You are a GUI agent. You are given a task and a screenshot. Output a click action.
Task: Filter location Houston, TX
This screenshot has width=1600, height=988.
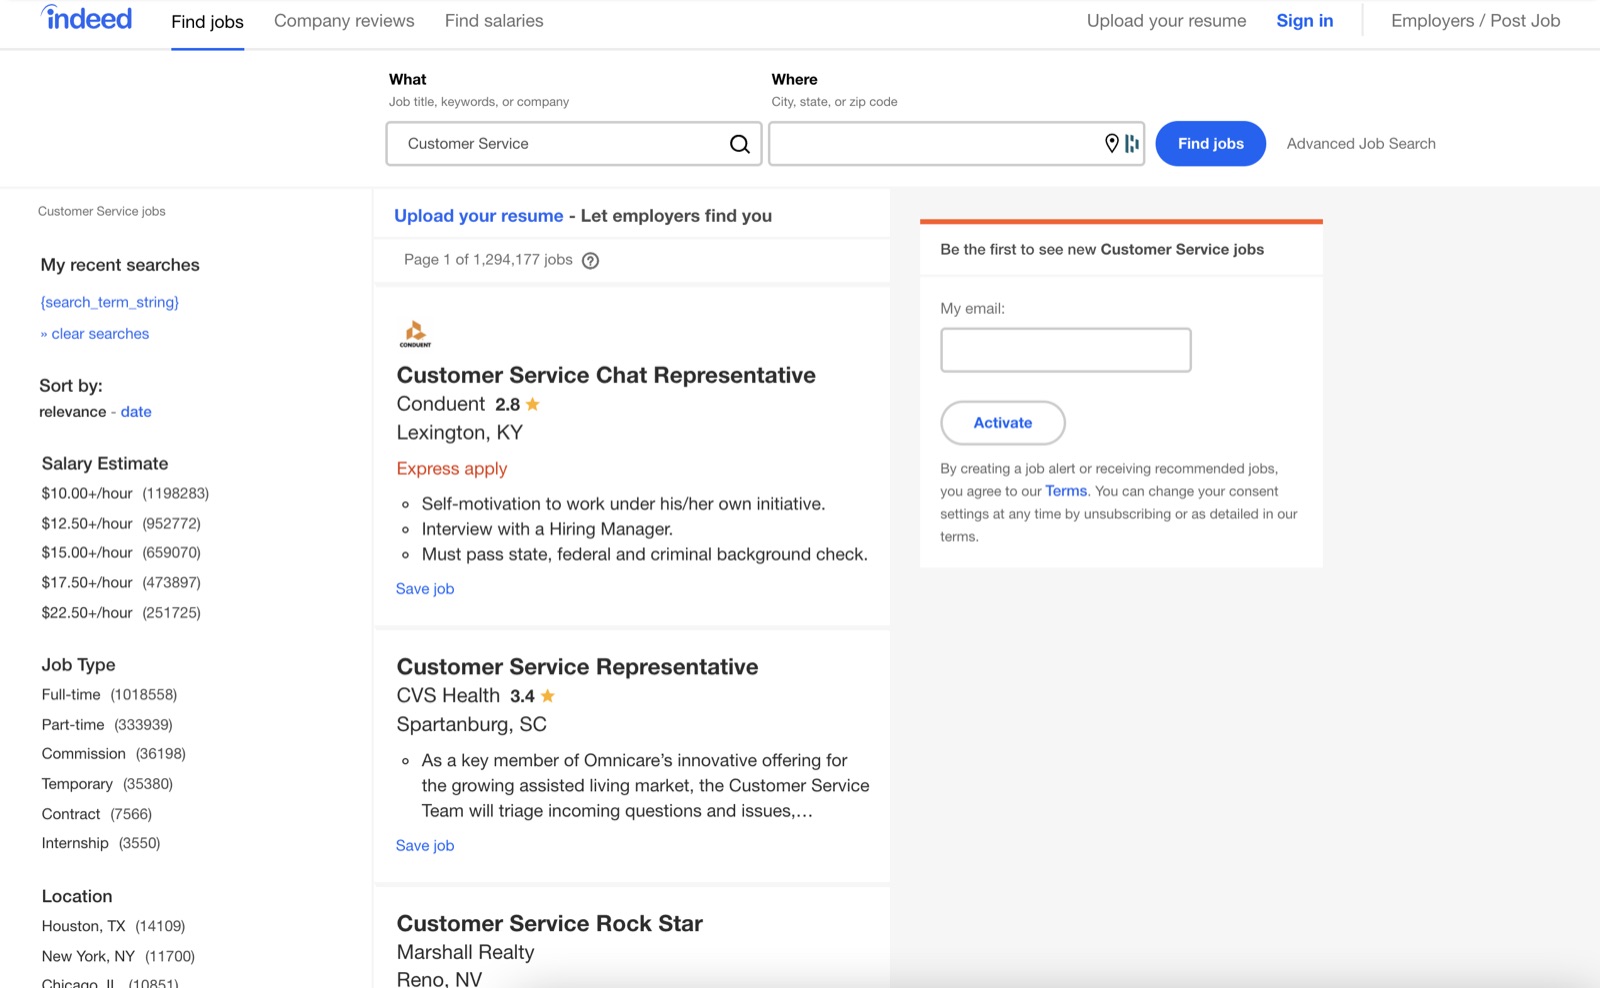pos(113,926)
